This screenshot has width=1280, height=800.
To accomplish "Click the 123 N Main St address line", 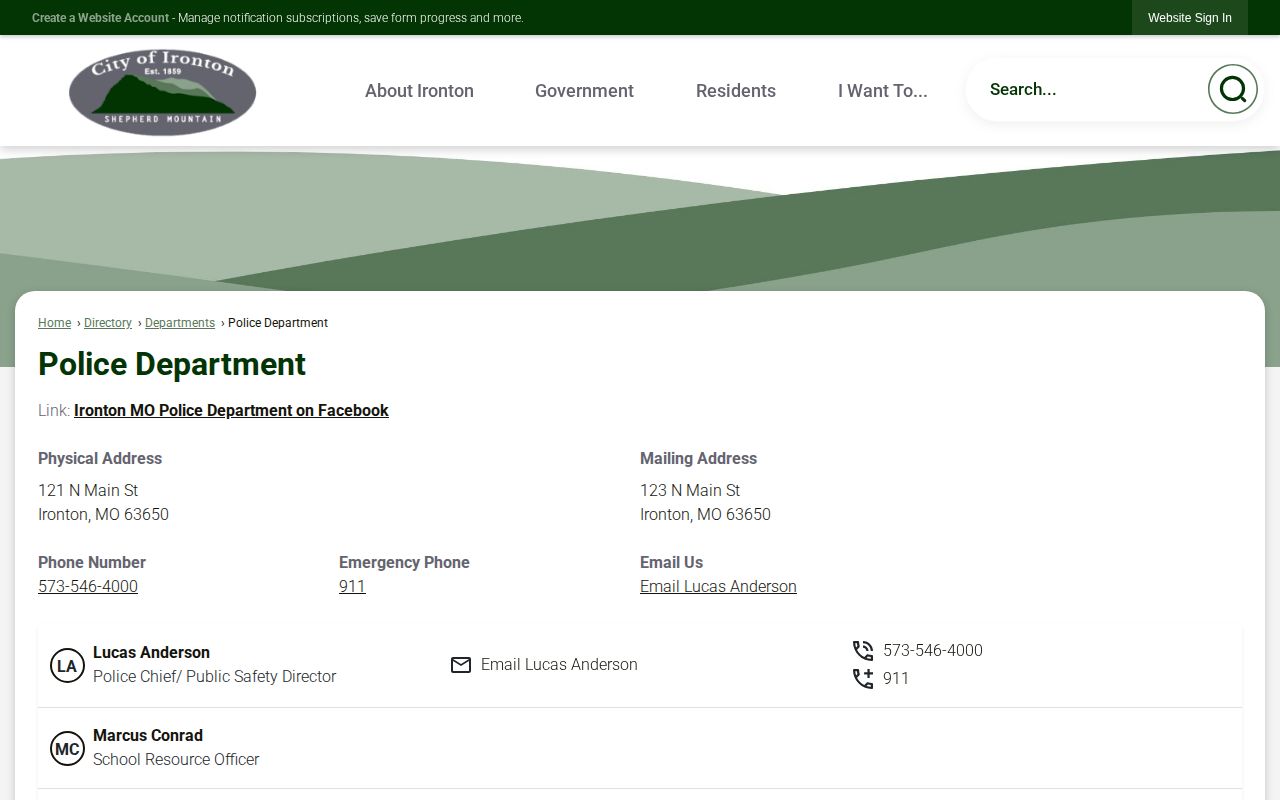I will 690,490.
